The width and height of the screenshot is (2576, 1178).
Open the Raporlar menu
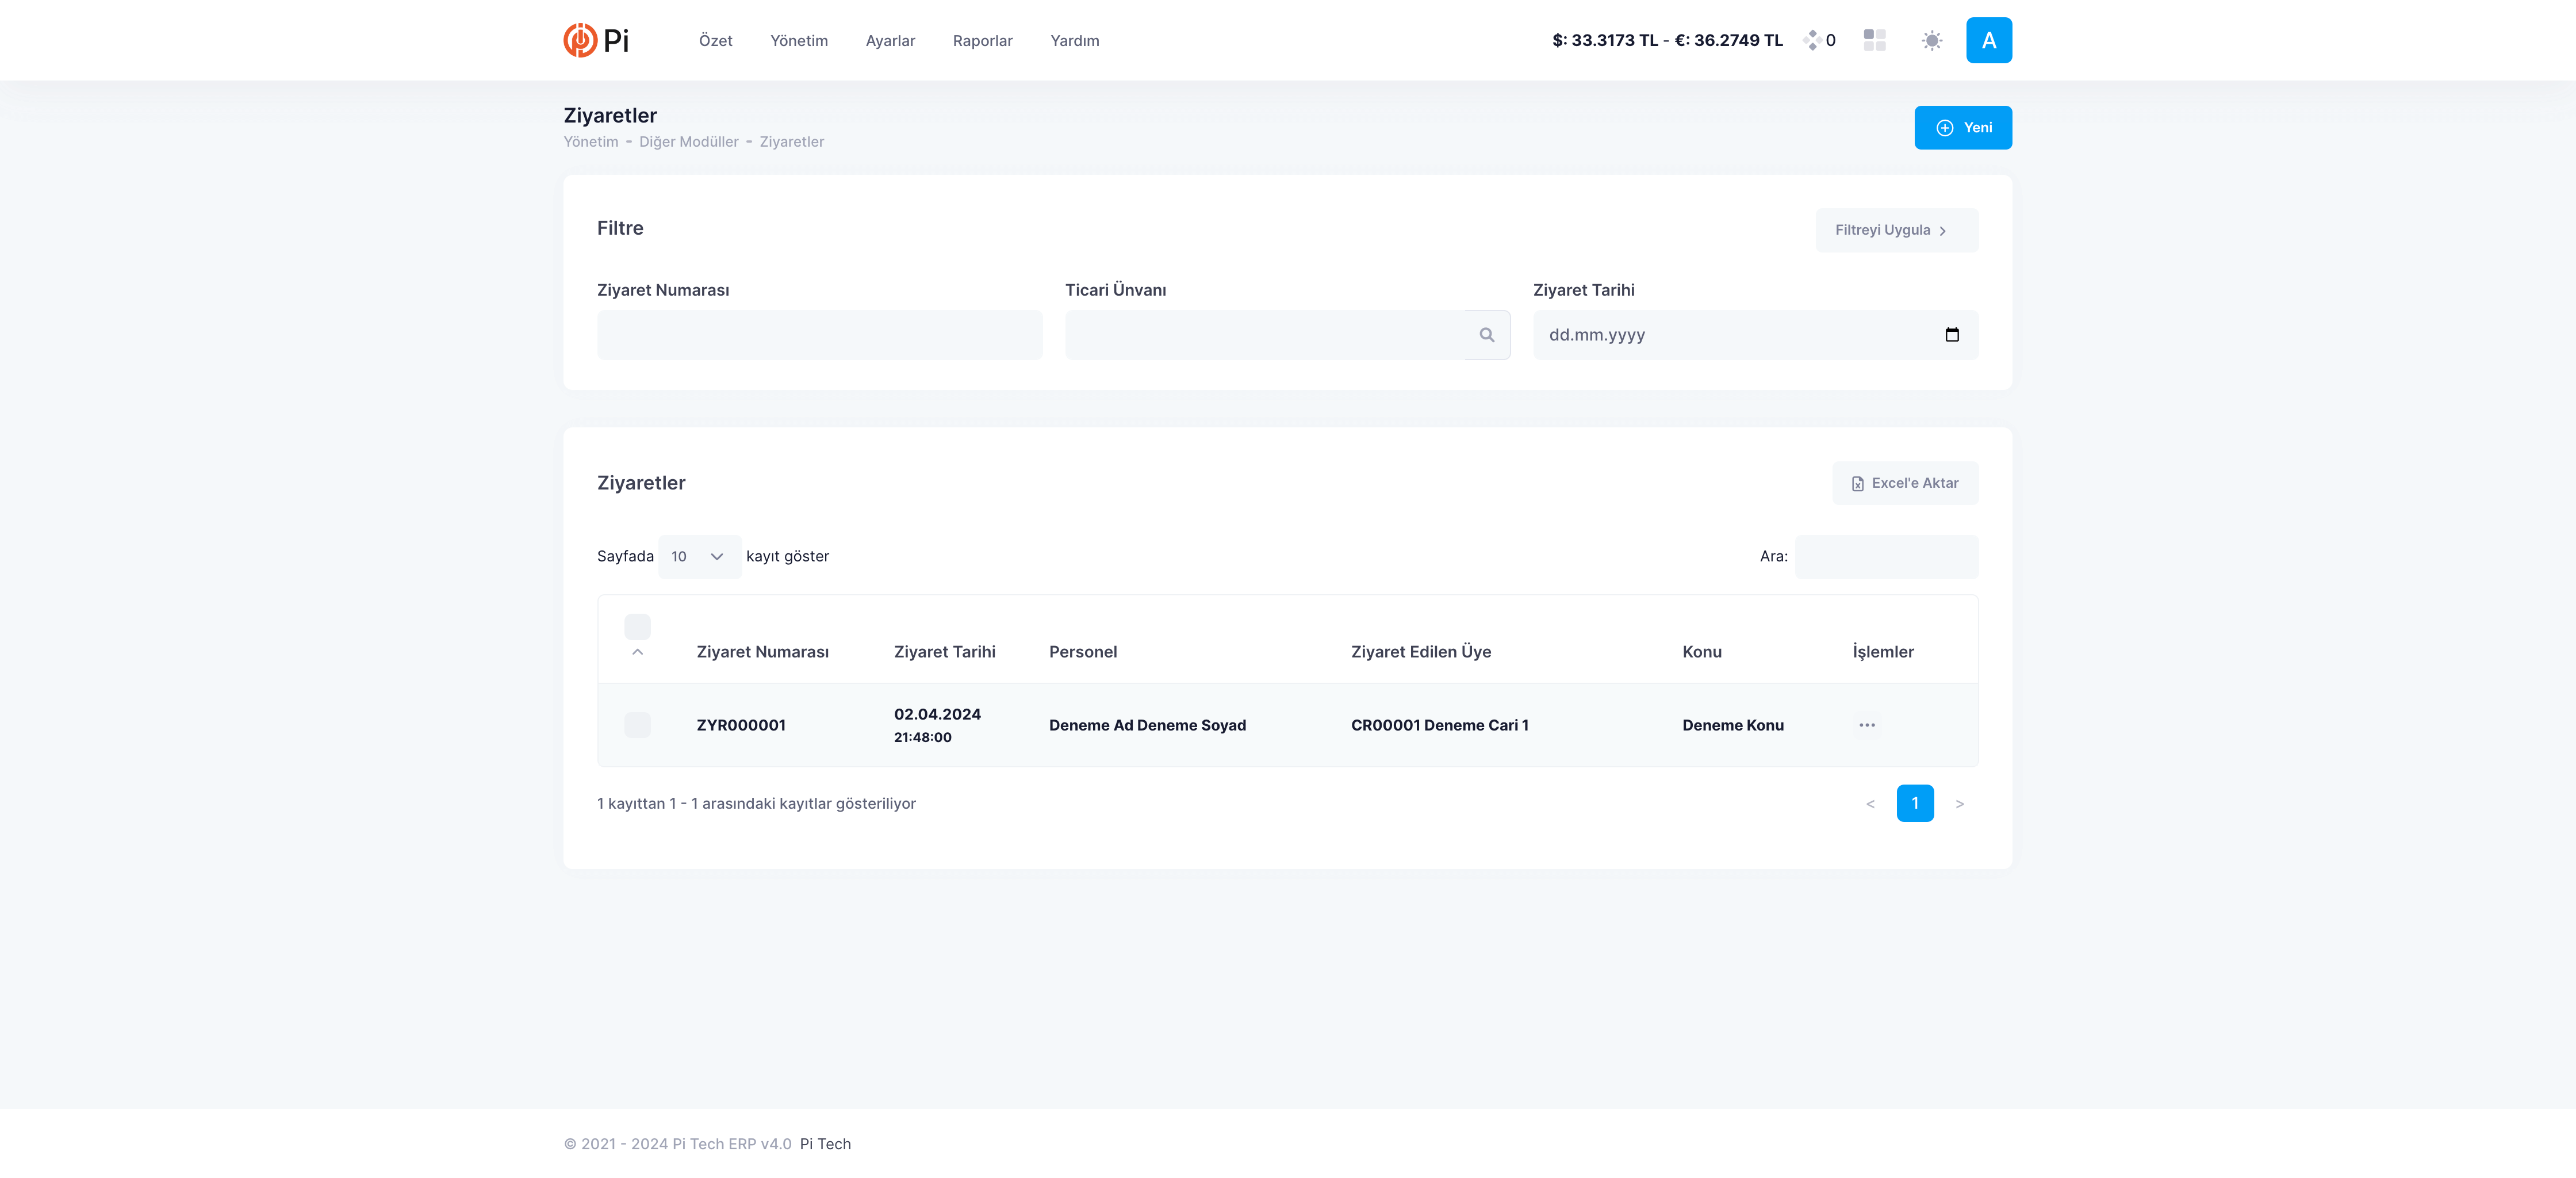click(982, 41)
